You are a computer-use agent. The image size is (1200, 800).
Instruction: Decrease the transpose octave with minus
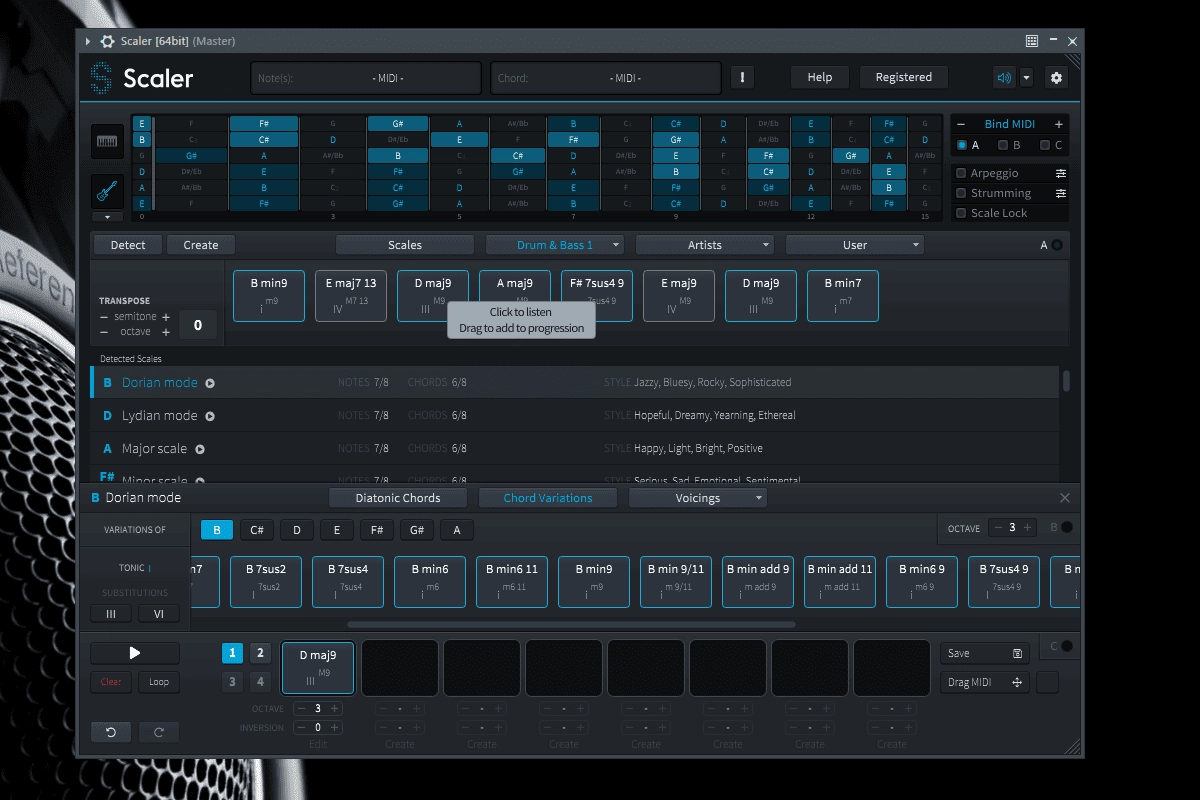coord(104,332)
